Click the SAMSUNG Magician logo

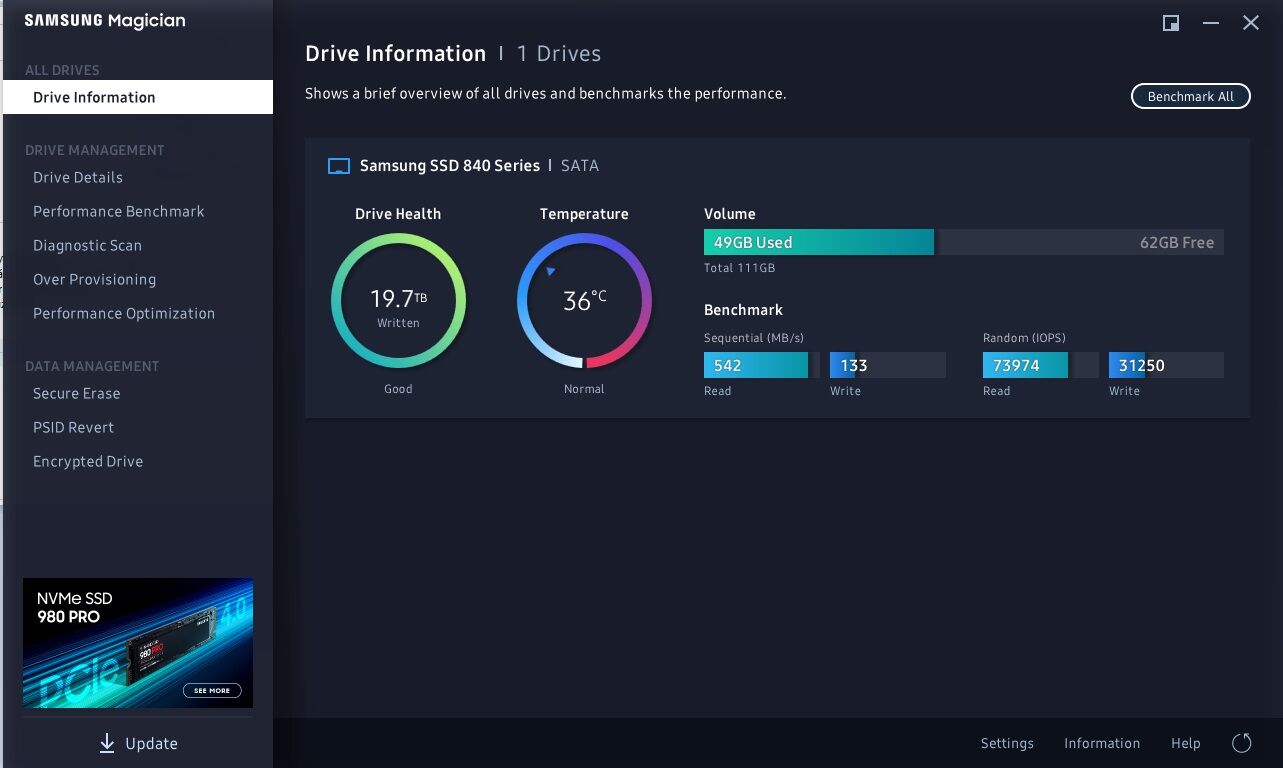pos(105,21)
